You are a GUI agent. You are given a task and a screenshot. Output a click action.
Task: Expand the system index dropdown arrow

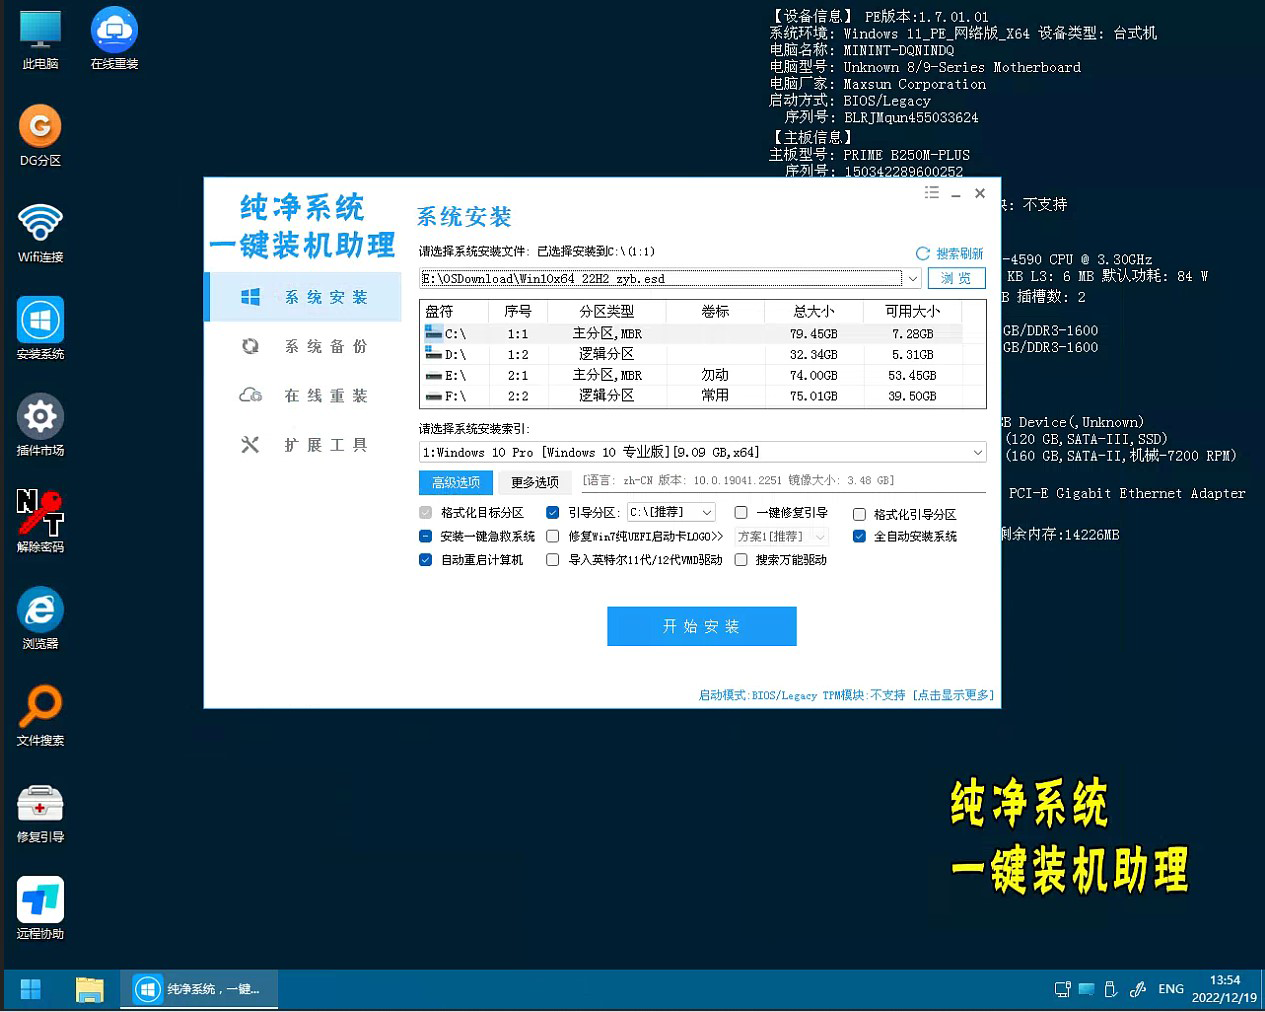click(977, 452)
